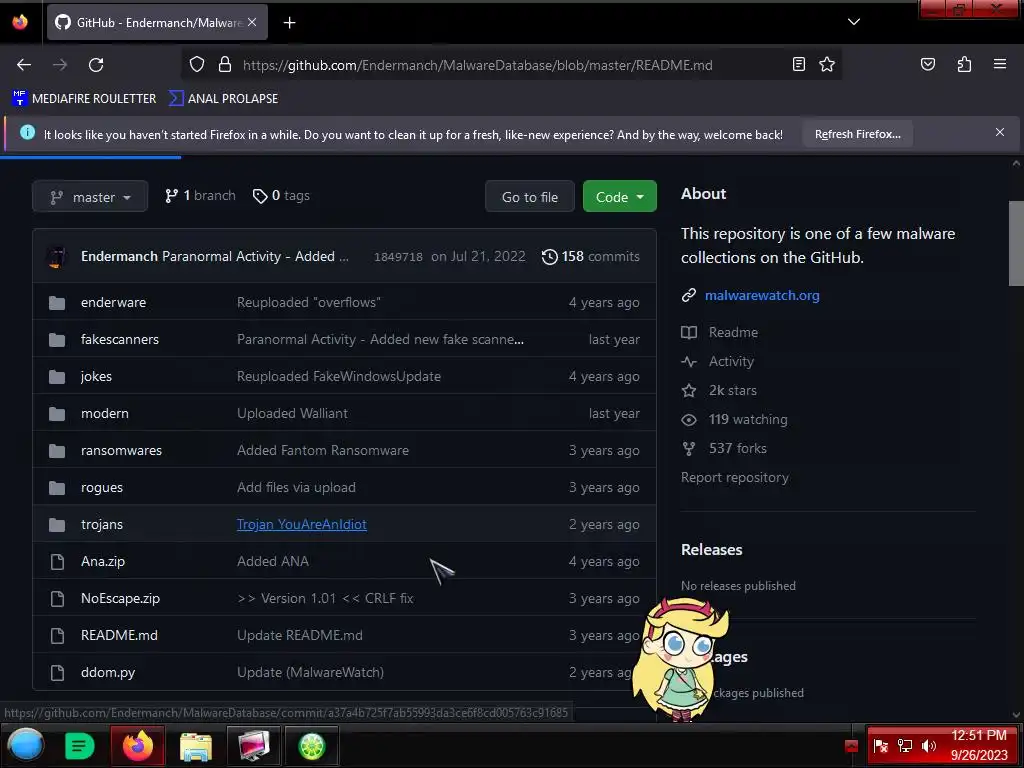
Task: Close the GitHub Endermanch tab
Action: tap(252, 22)
